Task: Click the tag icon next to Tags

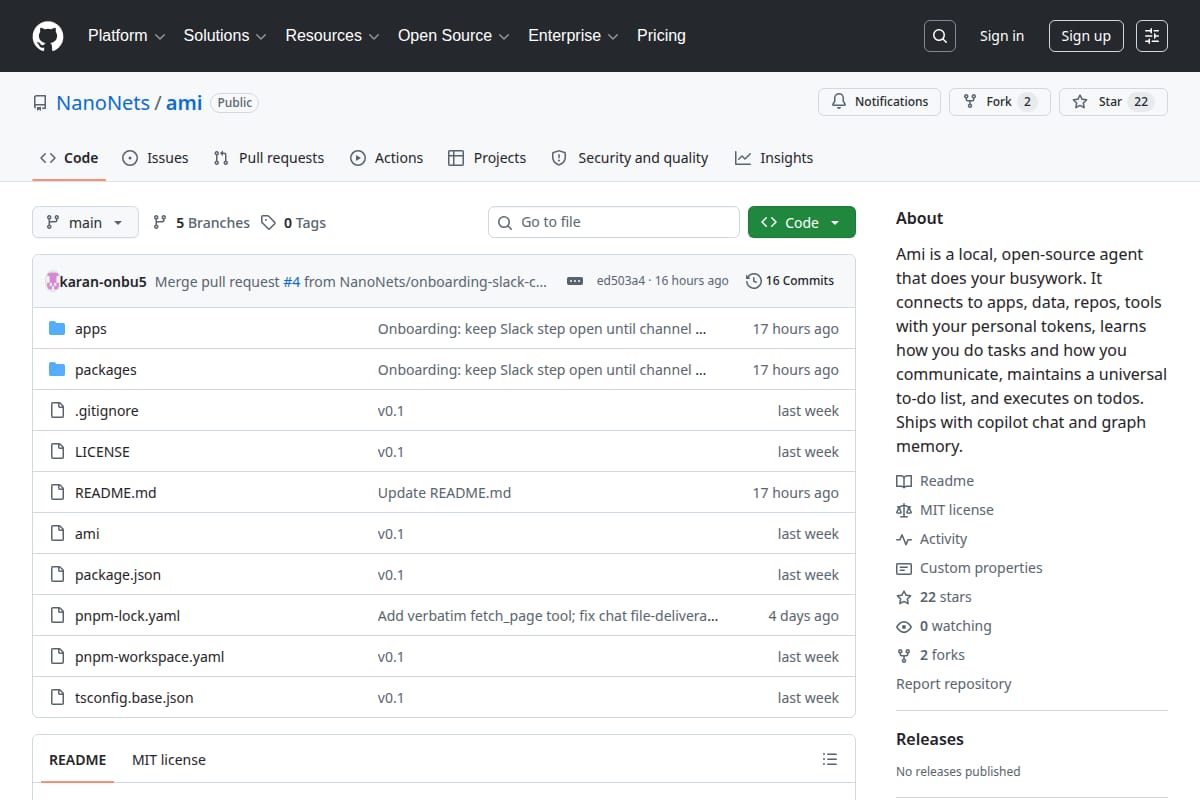Action: point(268,223)
